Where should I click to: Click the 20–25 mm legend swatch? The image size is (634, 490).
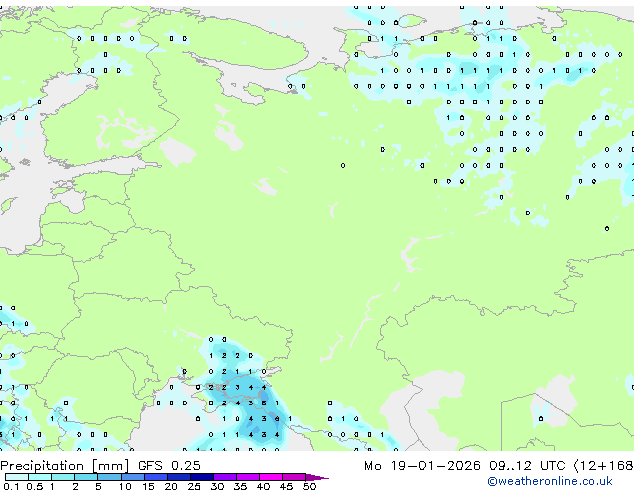(179, 477)
